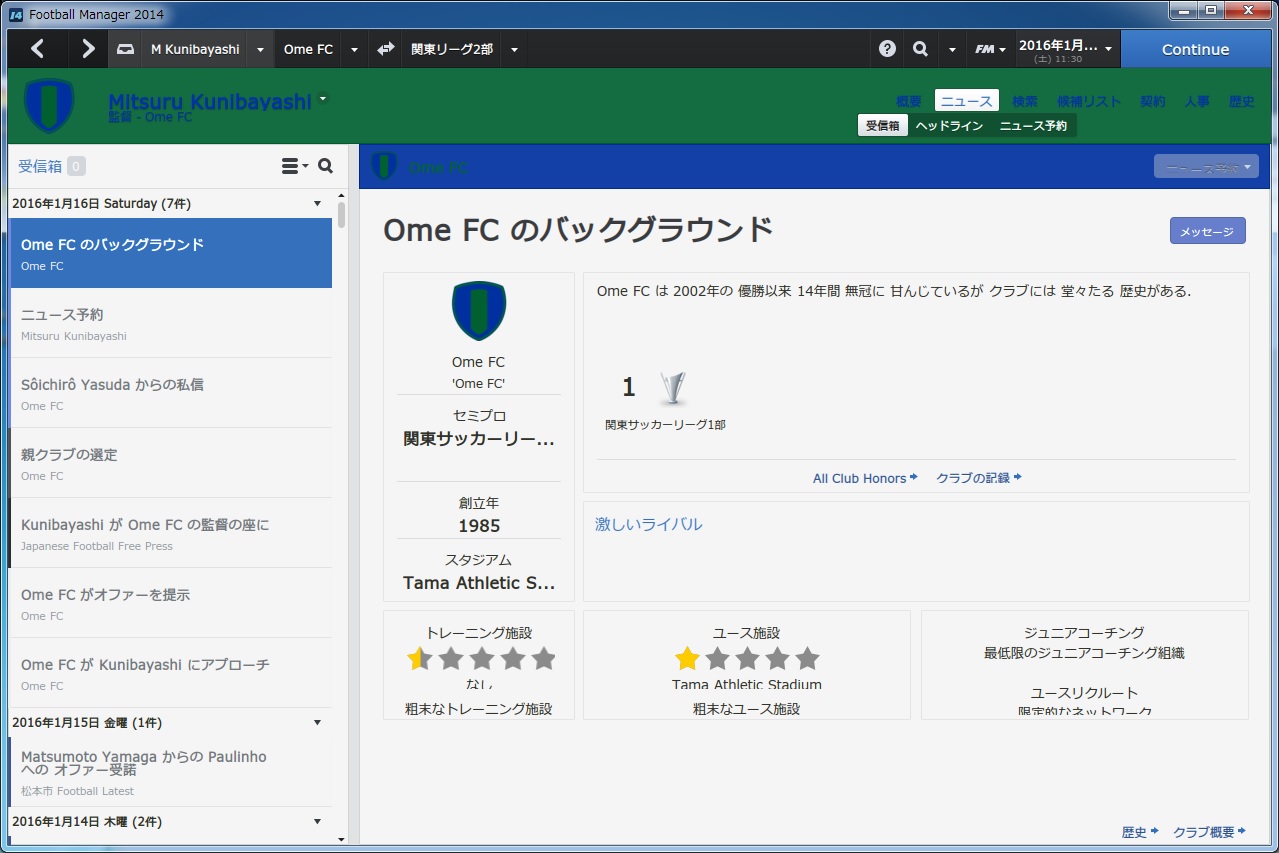This screenshot has width=1279, height=853.
Task: Open the help question mark icon
Action: [x=887, y=49]
